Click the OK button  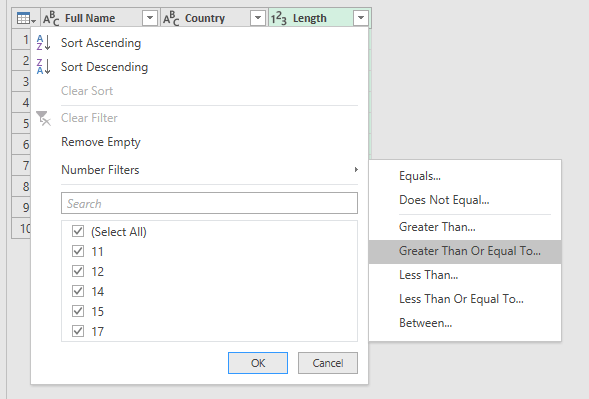click(258, 363)
